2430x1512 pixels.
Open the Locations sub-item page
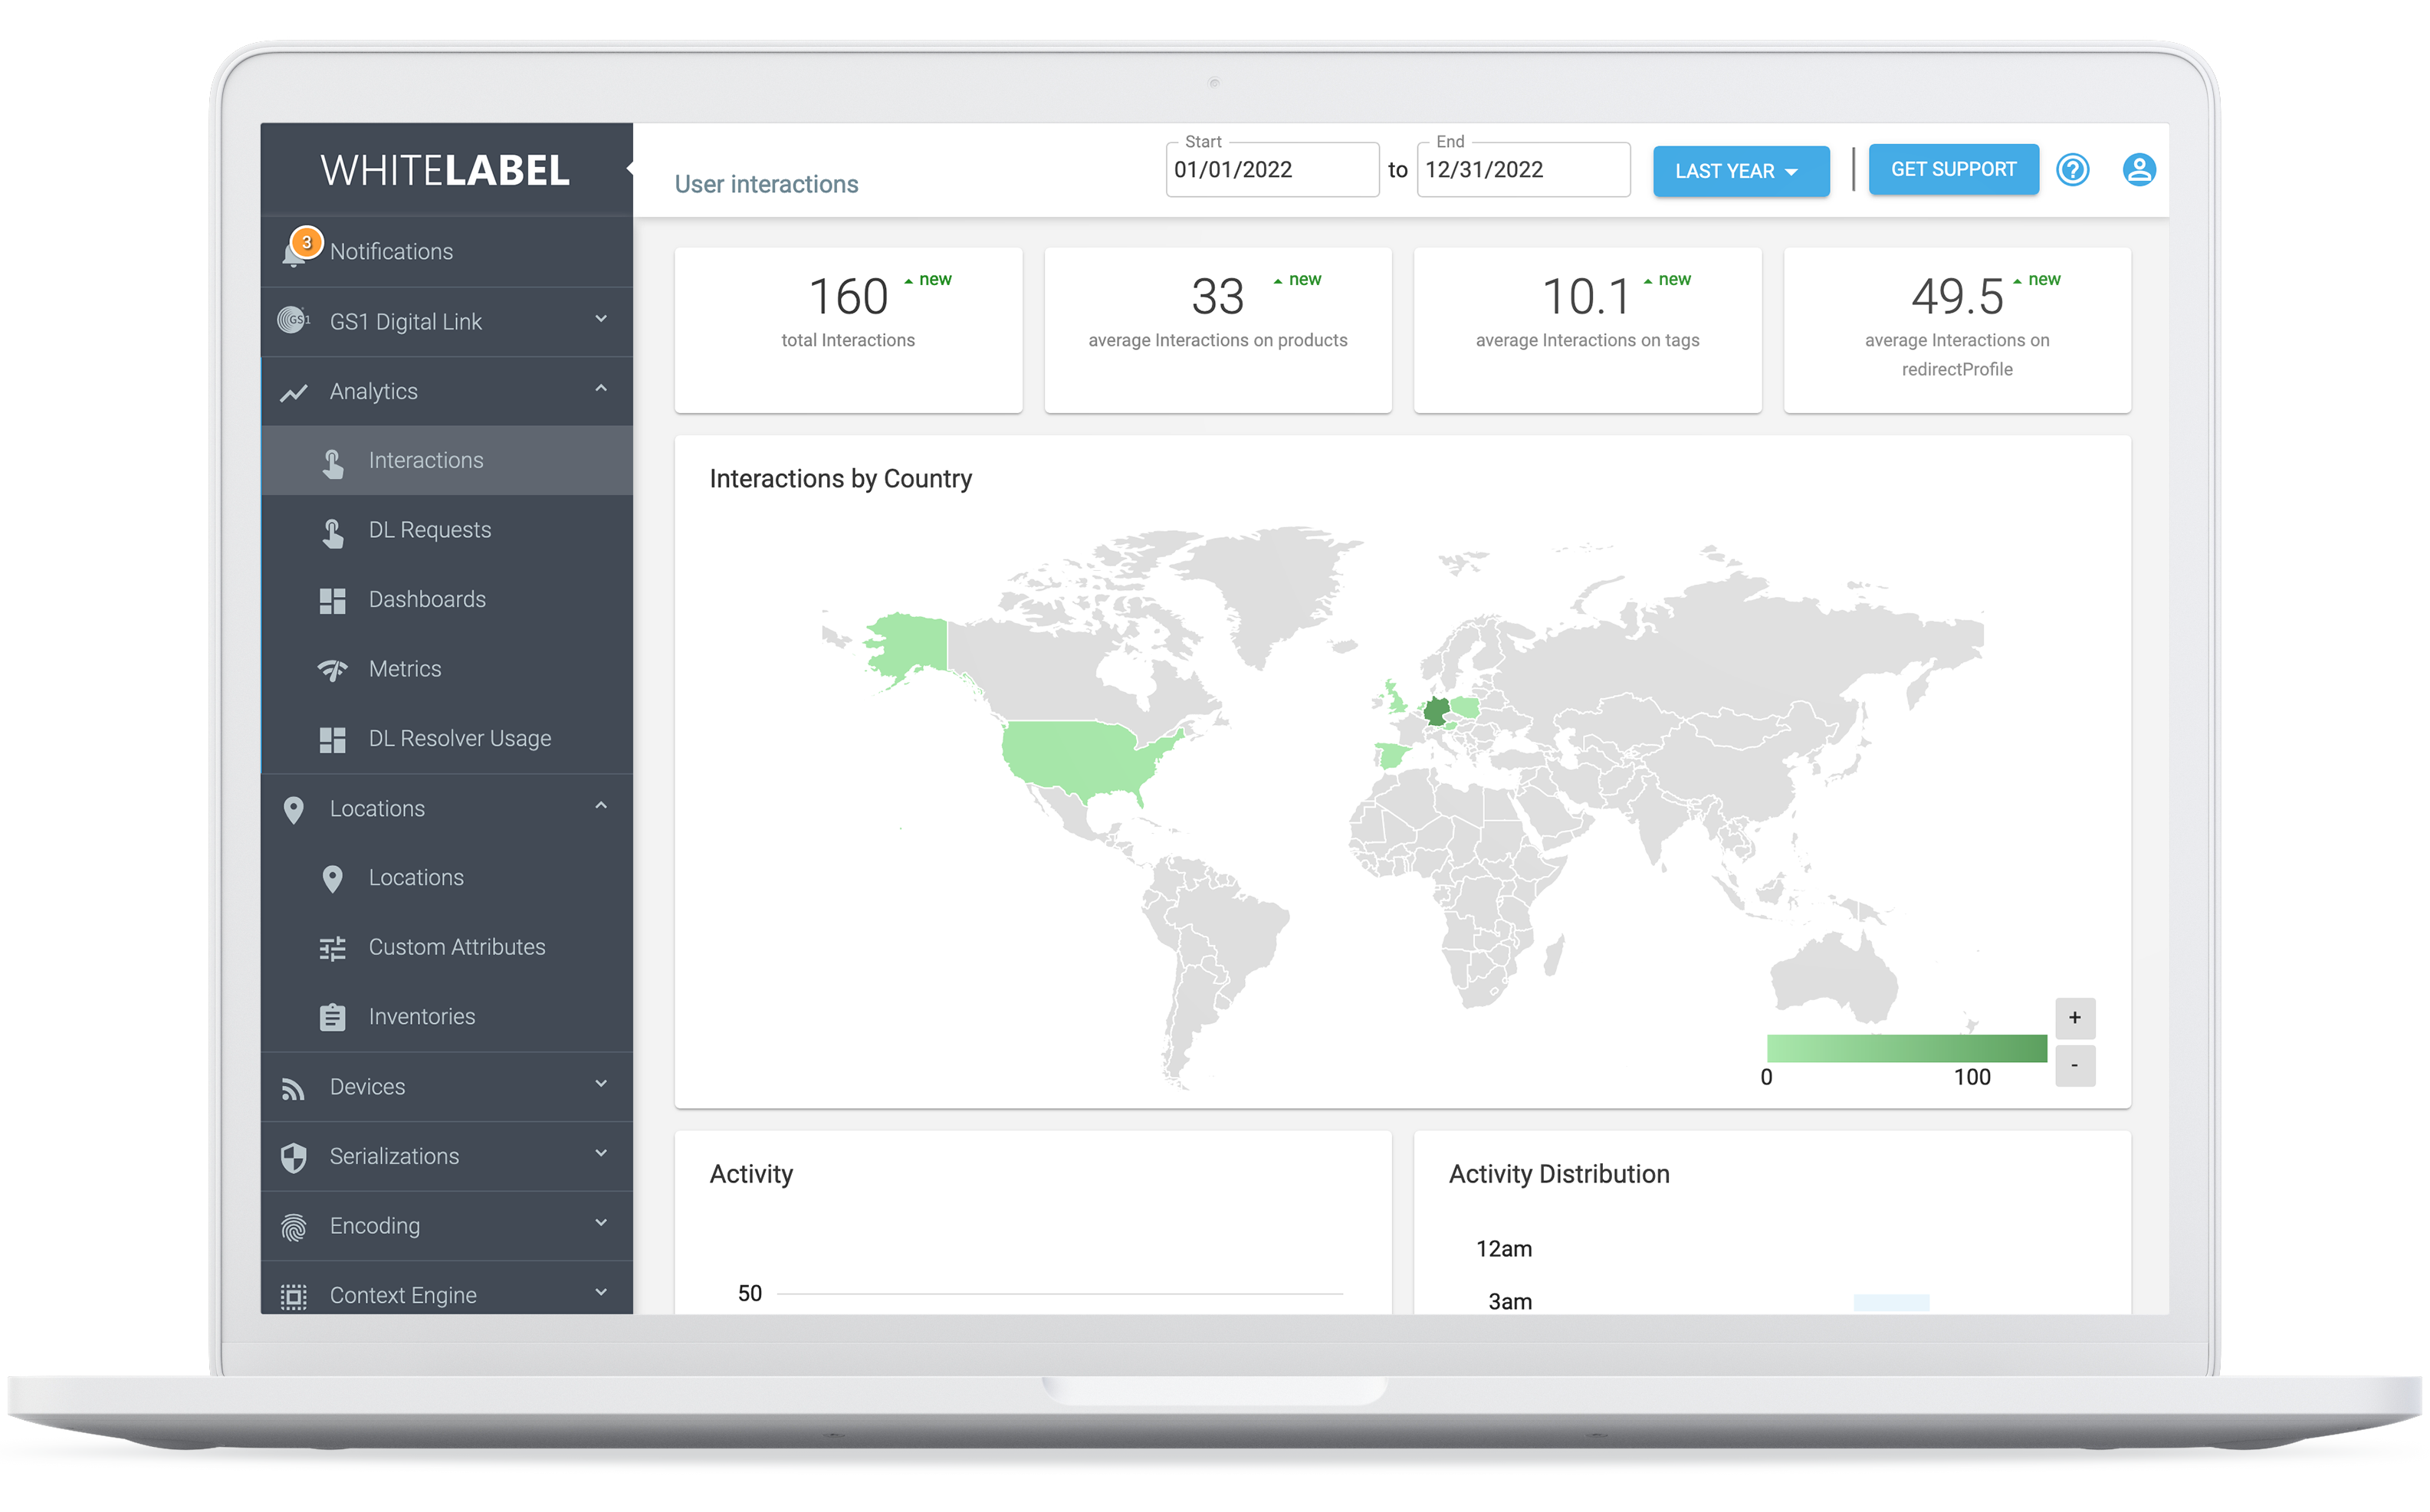tap(446, 878)
